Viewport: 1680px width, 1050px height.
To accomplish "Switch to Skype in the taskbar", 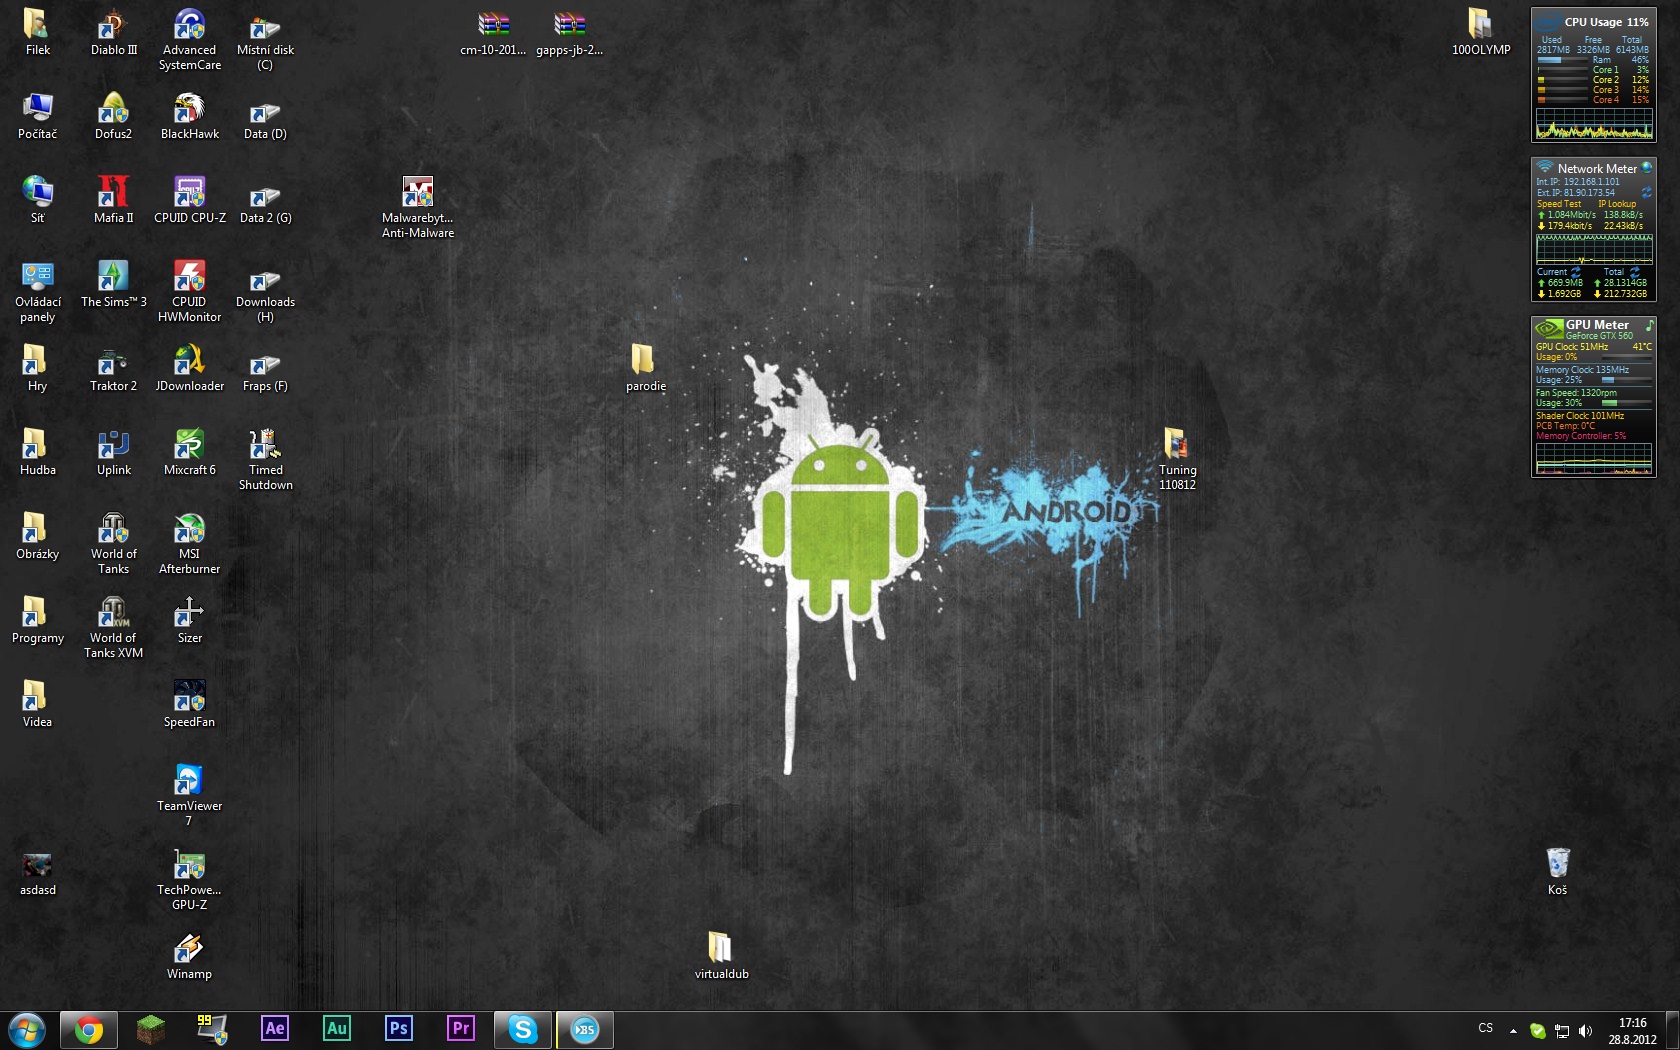I will tap(523, 1030).
